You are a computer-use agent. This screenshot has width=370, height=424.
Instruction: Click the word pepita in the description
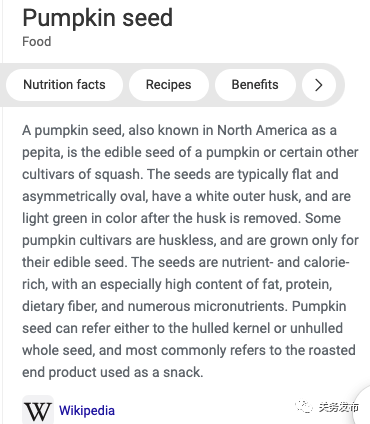[x=41, y=153]
